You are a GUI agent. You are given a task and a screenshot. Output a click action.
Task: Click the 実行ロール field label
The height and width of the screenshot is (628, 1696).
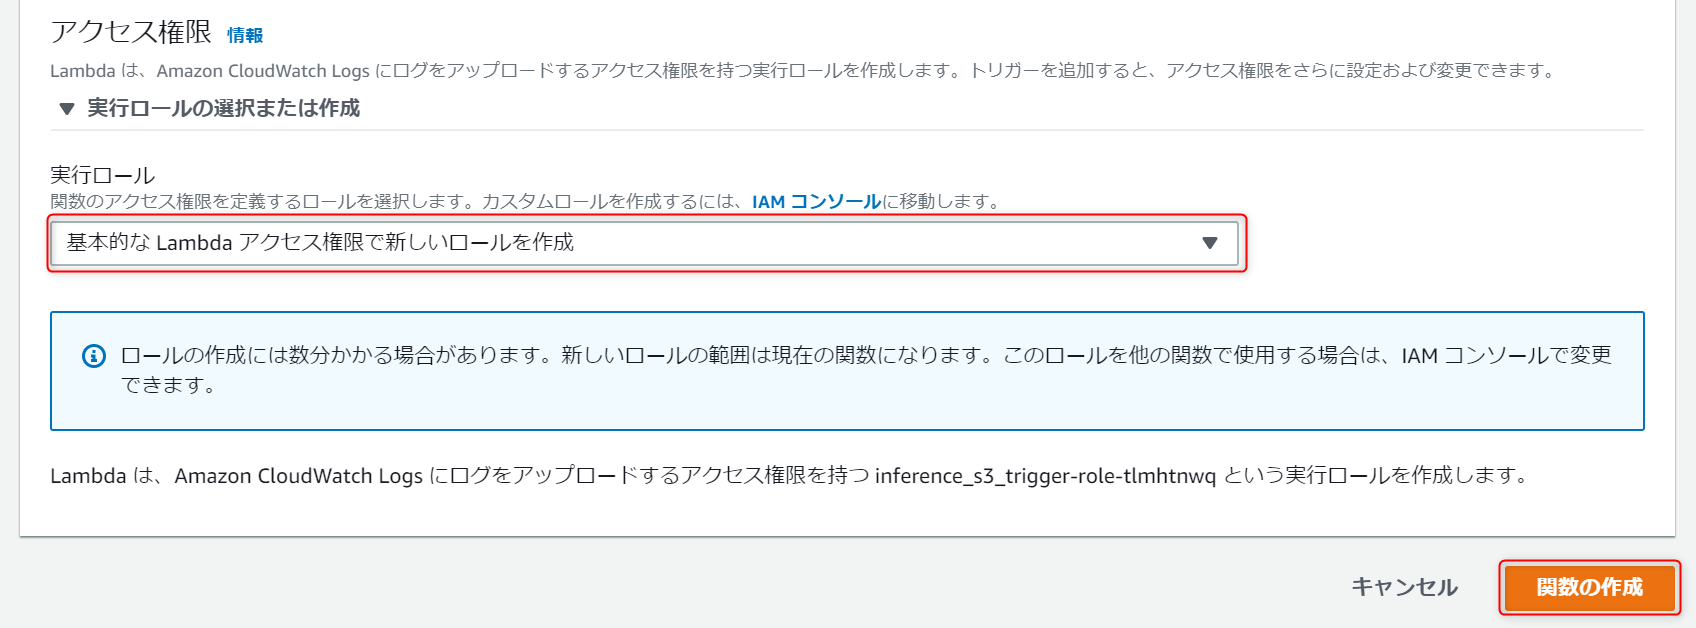click(102, 176)
